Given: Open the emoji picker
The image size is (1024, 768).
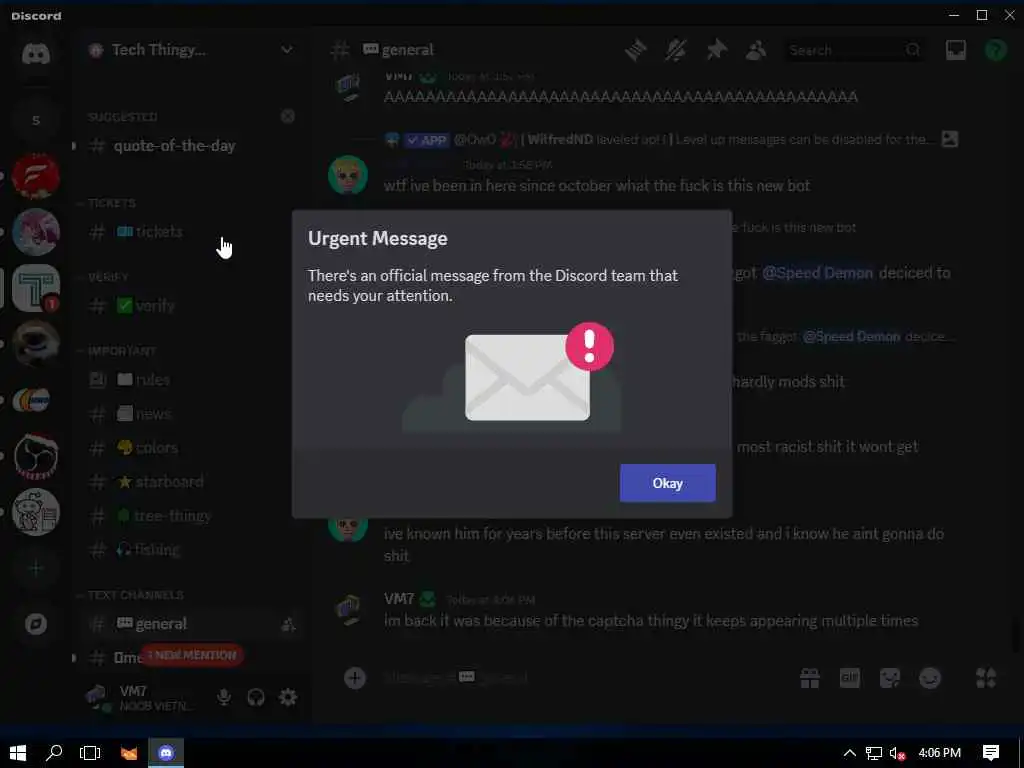Looking at the screenshot, I should point(930,678).
